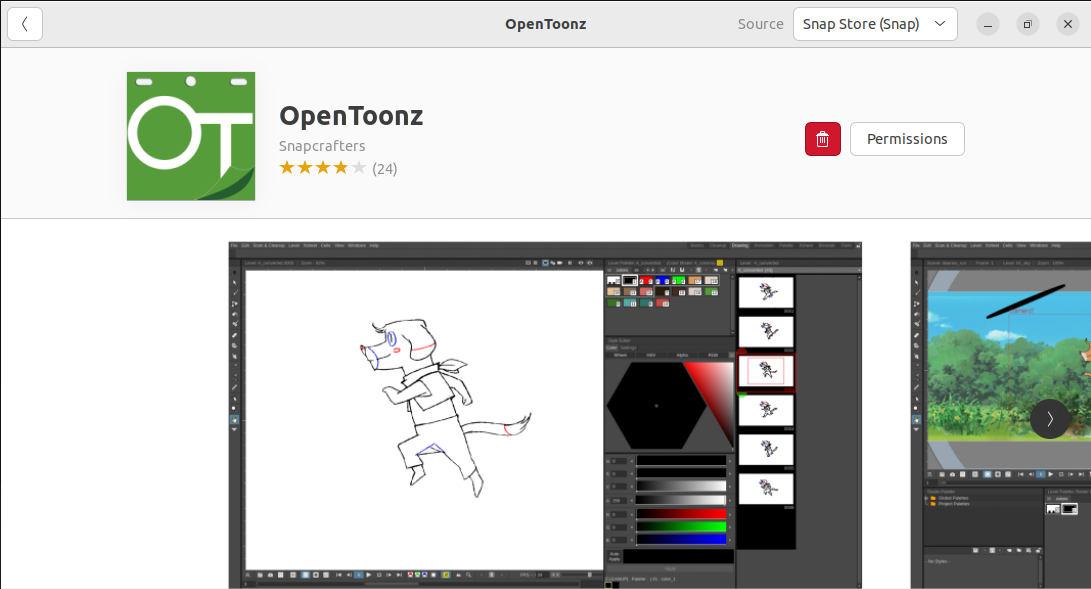Click the green OpenToonz app logo
Viewport: 1091px width, 589px height.
tap(191, 136)
